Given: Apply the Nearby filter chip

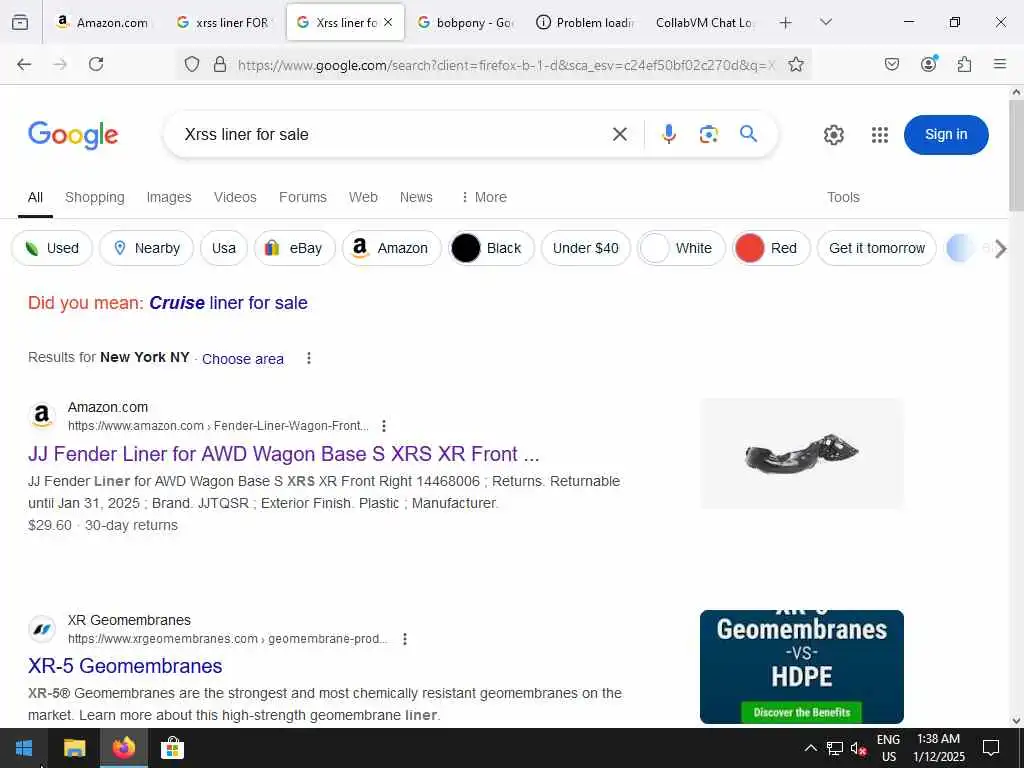Looking at the screenshot, I should [146, 248].
